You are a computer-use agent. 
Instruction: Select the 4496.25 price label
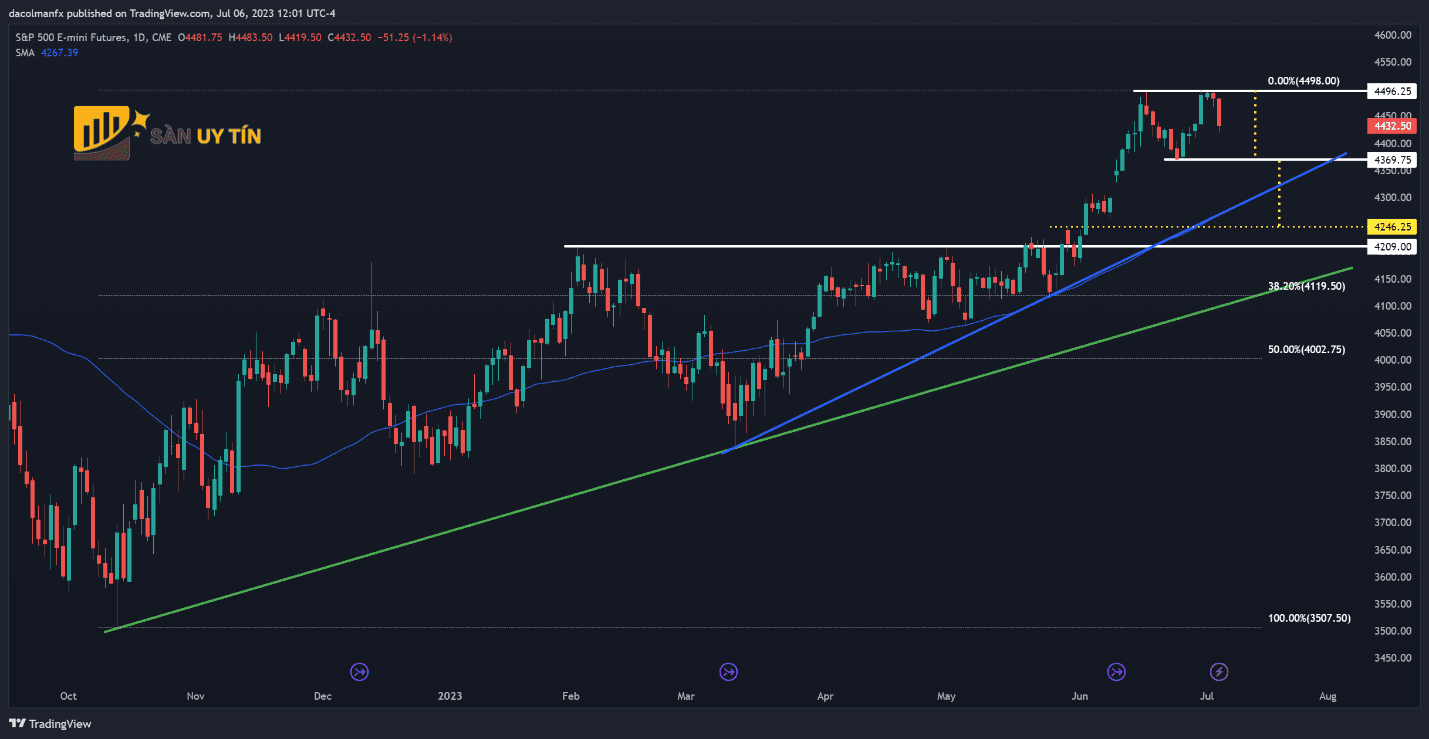tap(1393, 91)
